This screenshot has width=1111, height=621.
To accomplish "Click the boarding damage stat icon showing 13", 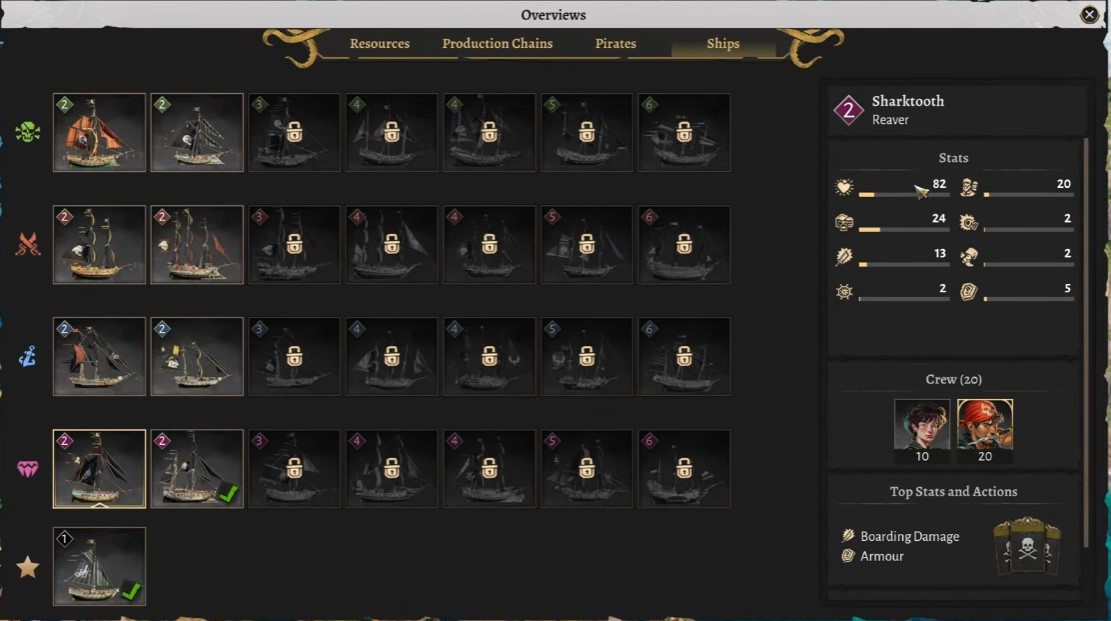I will point(844,257).
